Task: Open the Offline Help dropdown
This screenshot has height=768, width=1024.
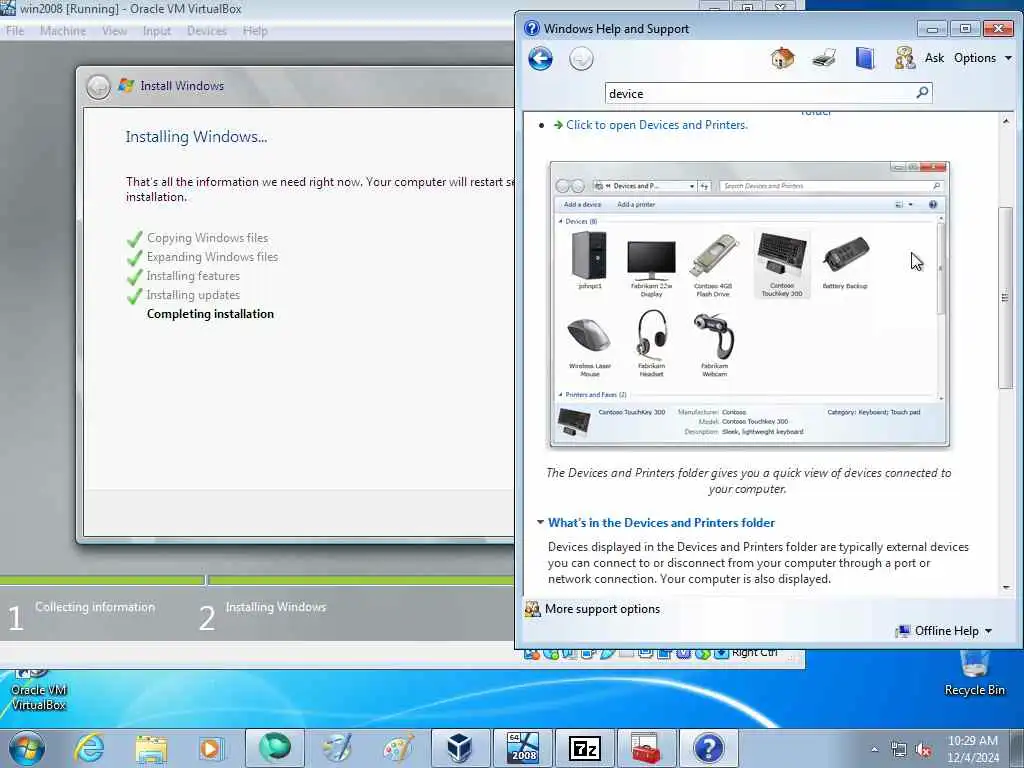Action: 953,631
